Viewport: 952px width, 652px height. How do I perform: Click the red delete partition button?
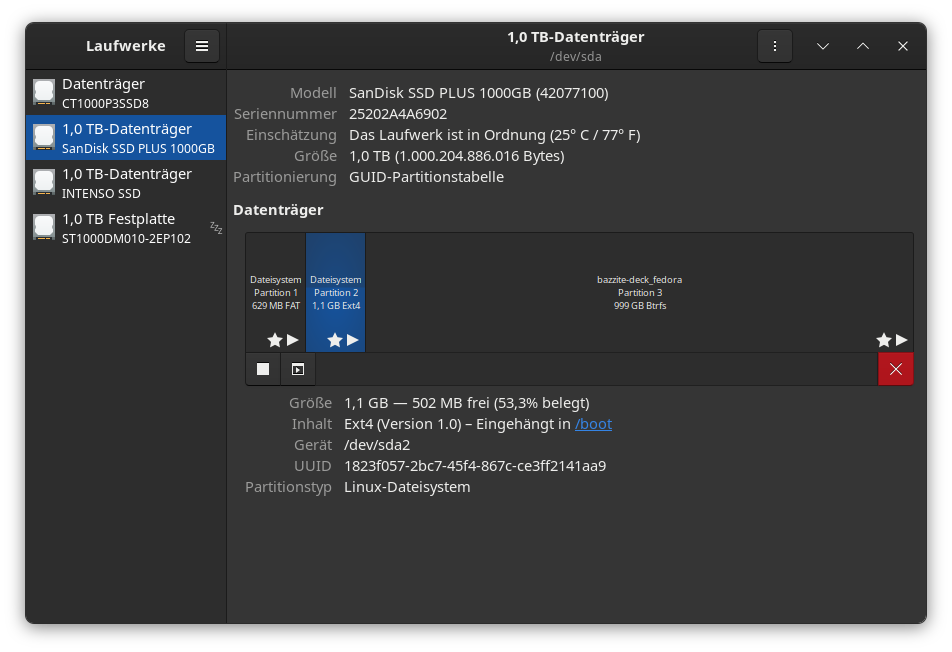tap(895, 369)
